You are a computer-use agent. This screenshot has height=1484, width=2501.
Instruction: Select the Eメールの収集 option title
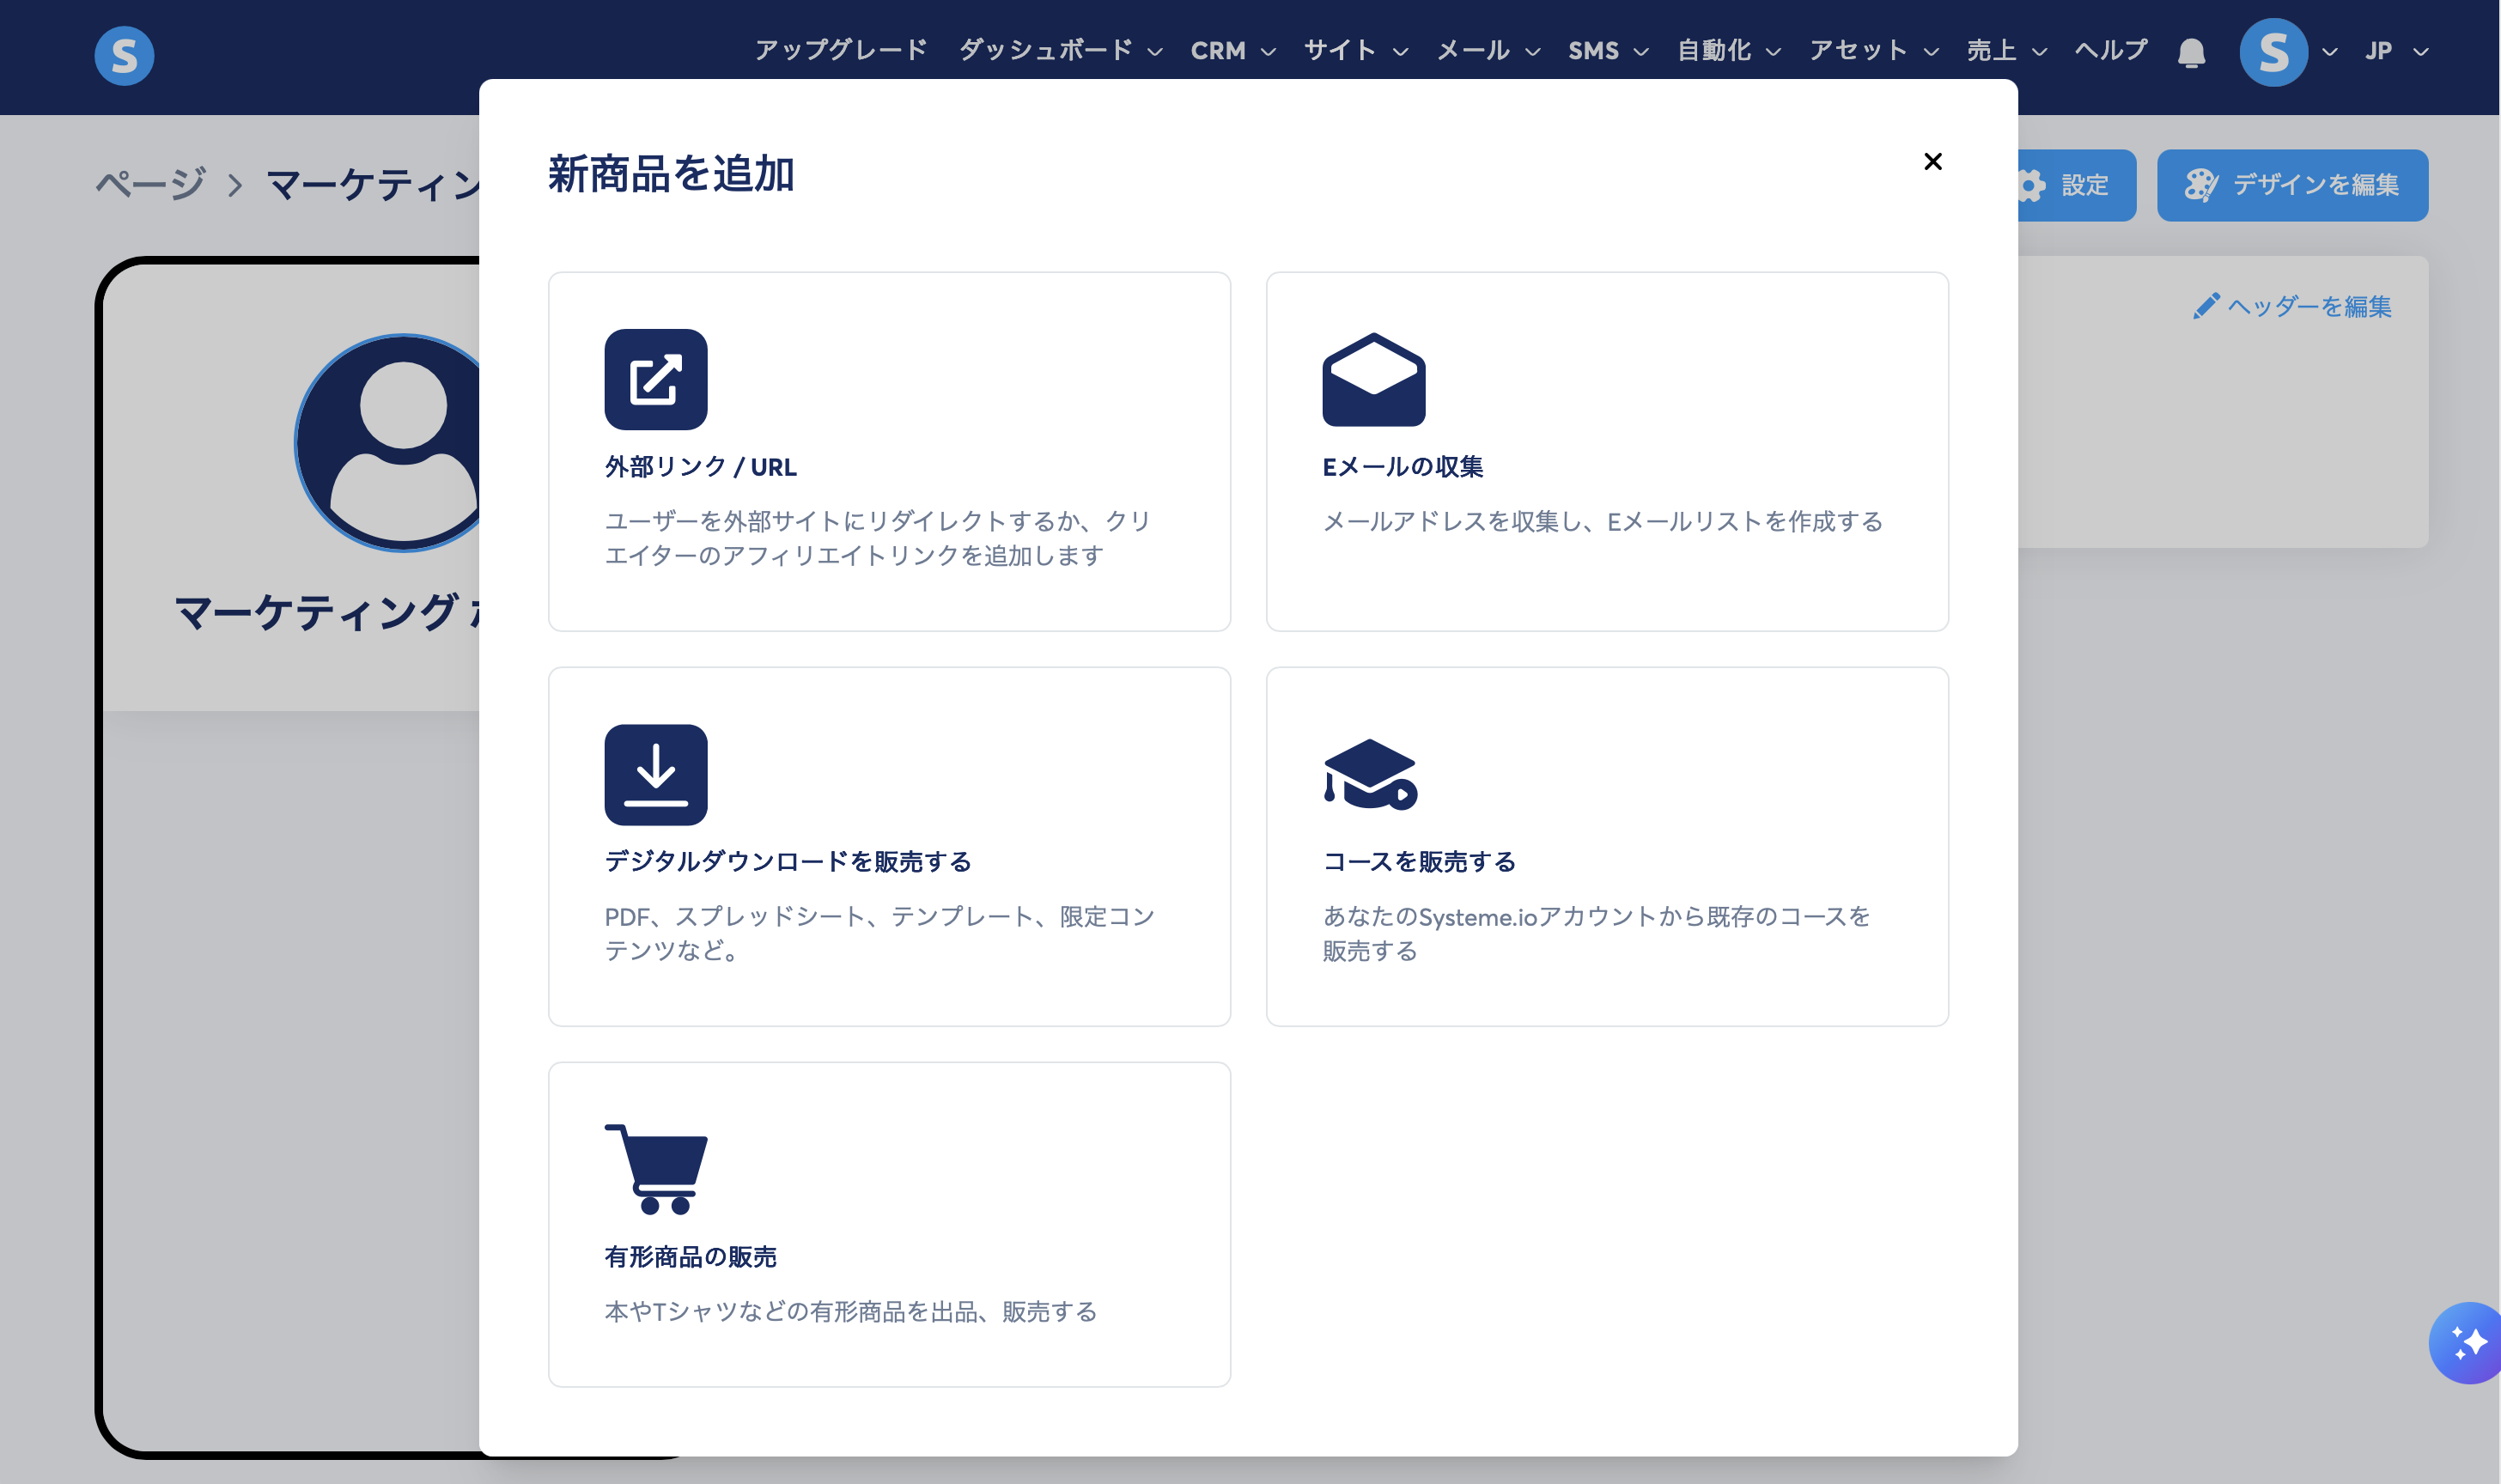(x=1402, y=467)
